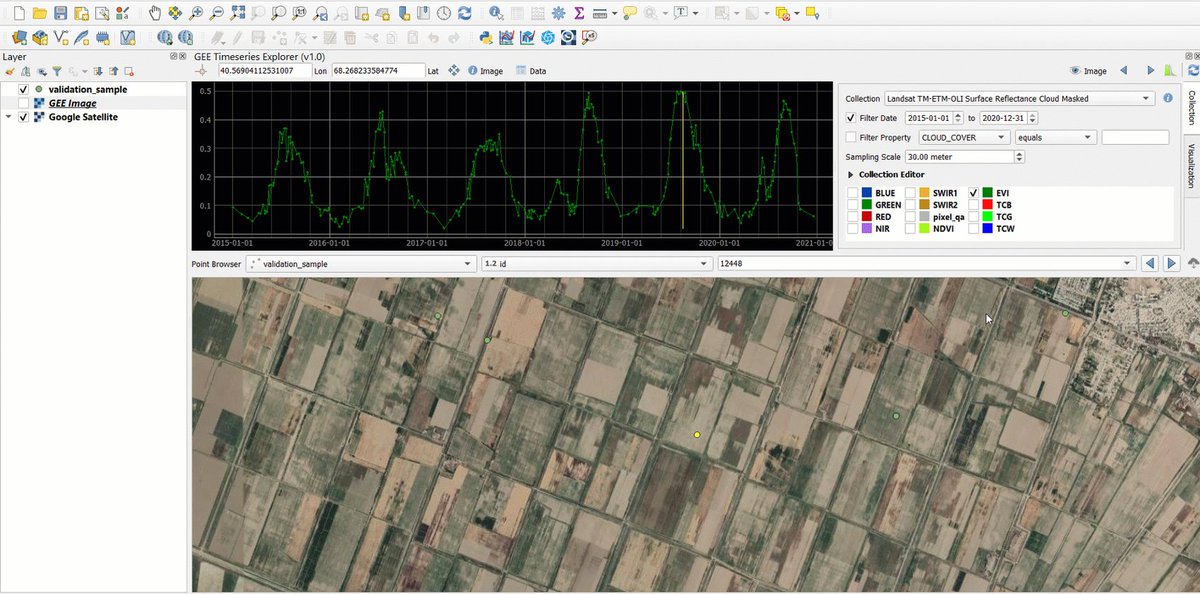Click the New GeoPackage Layer icon
The image size is (1200, 594).
tap(40, 37)
